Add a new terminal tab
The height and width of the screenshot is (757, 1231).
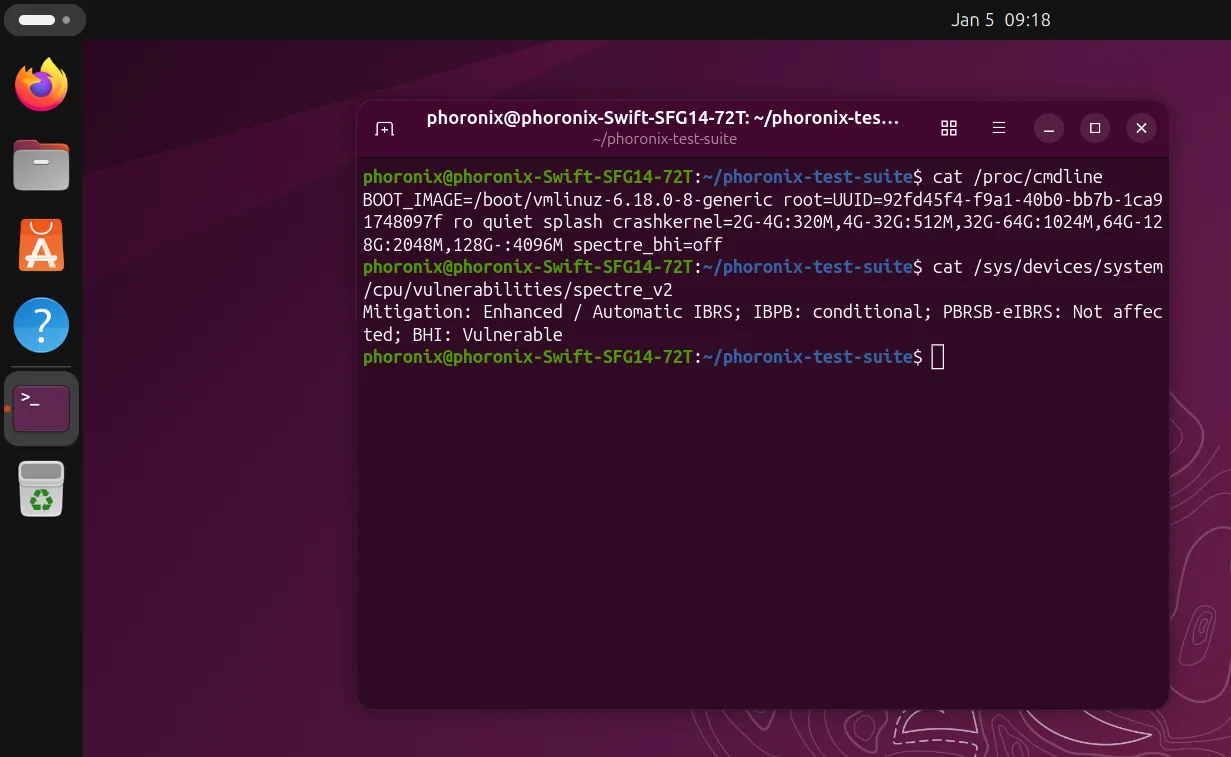384,128
